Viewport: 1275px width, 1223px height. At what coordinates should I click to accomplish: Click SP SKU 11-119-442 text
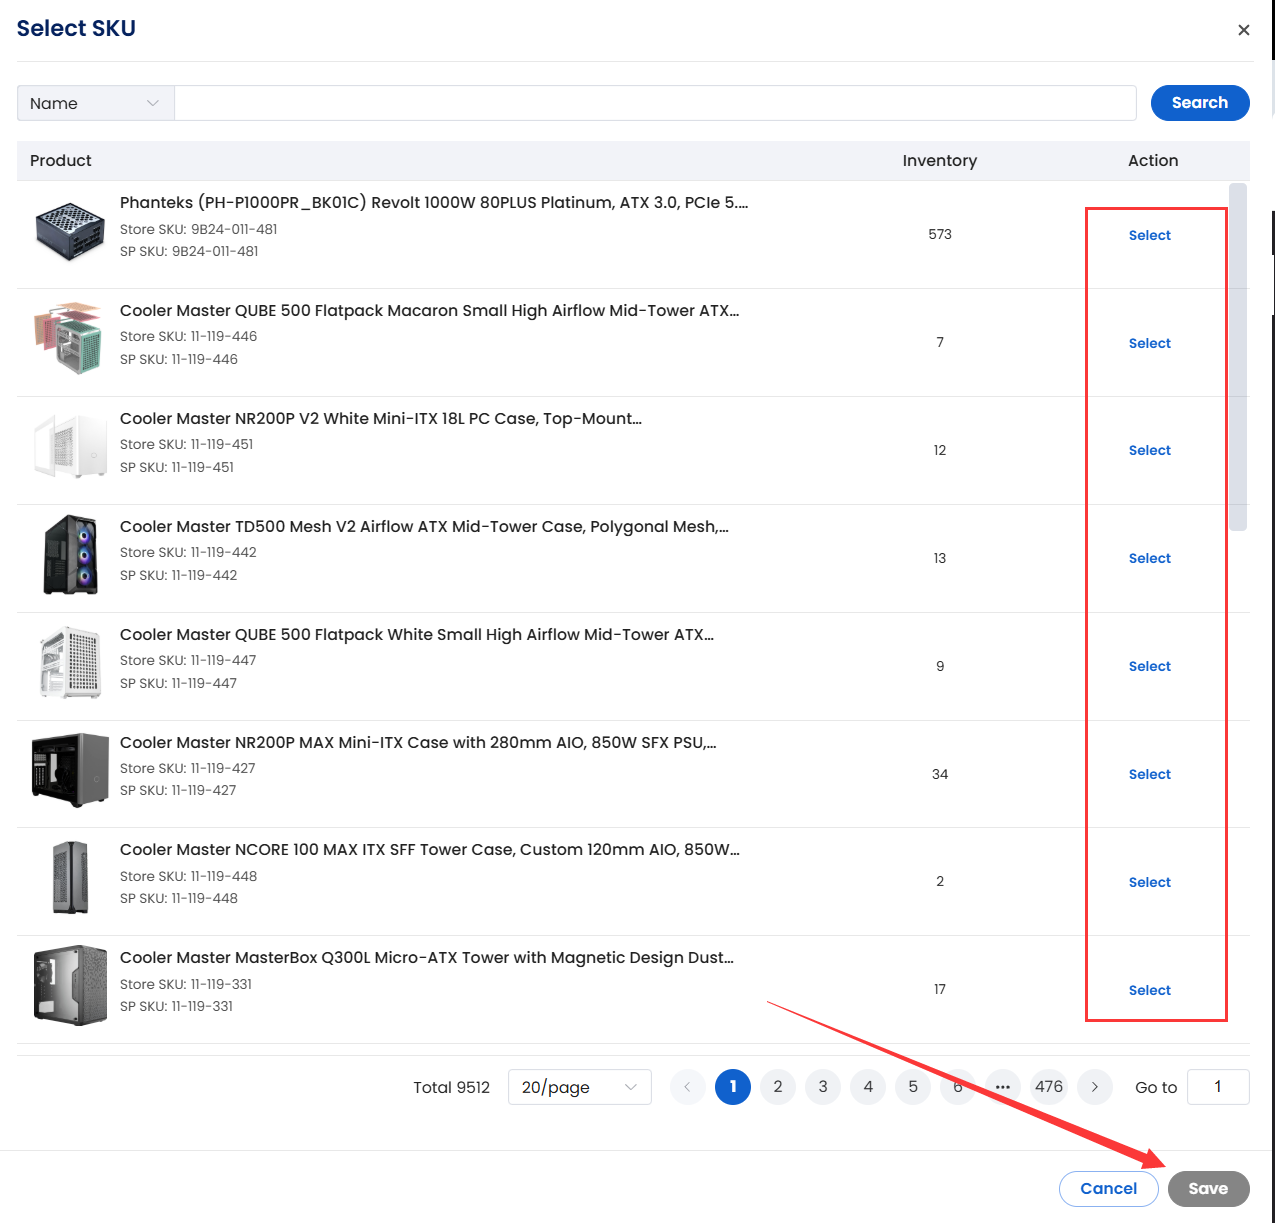(x=179, y=575)
